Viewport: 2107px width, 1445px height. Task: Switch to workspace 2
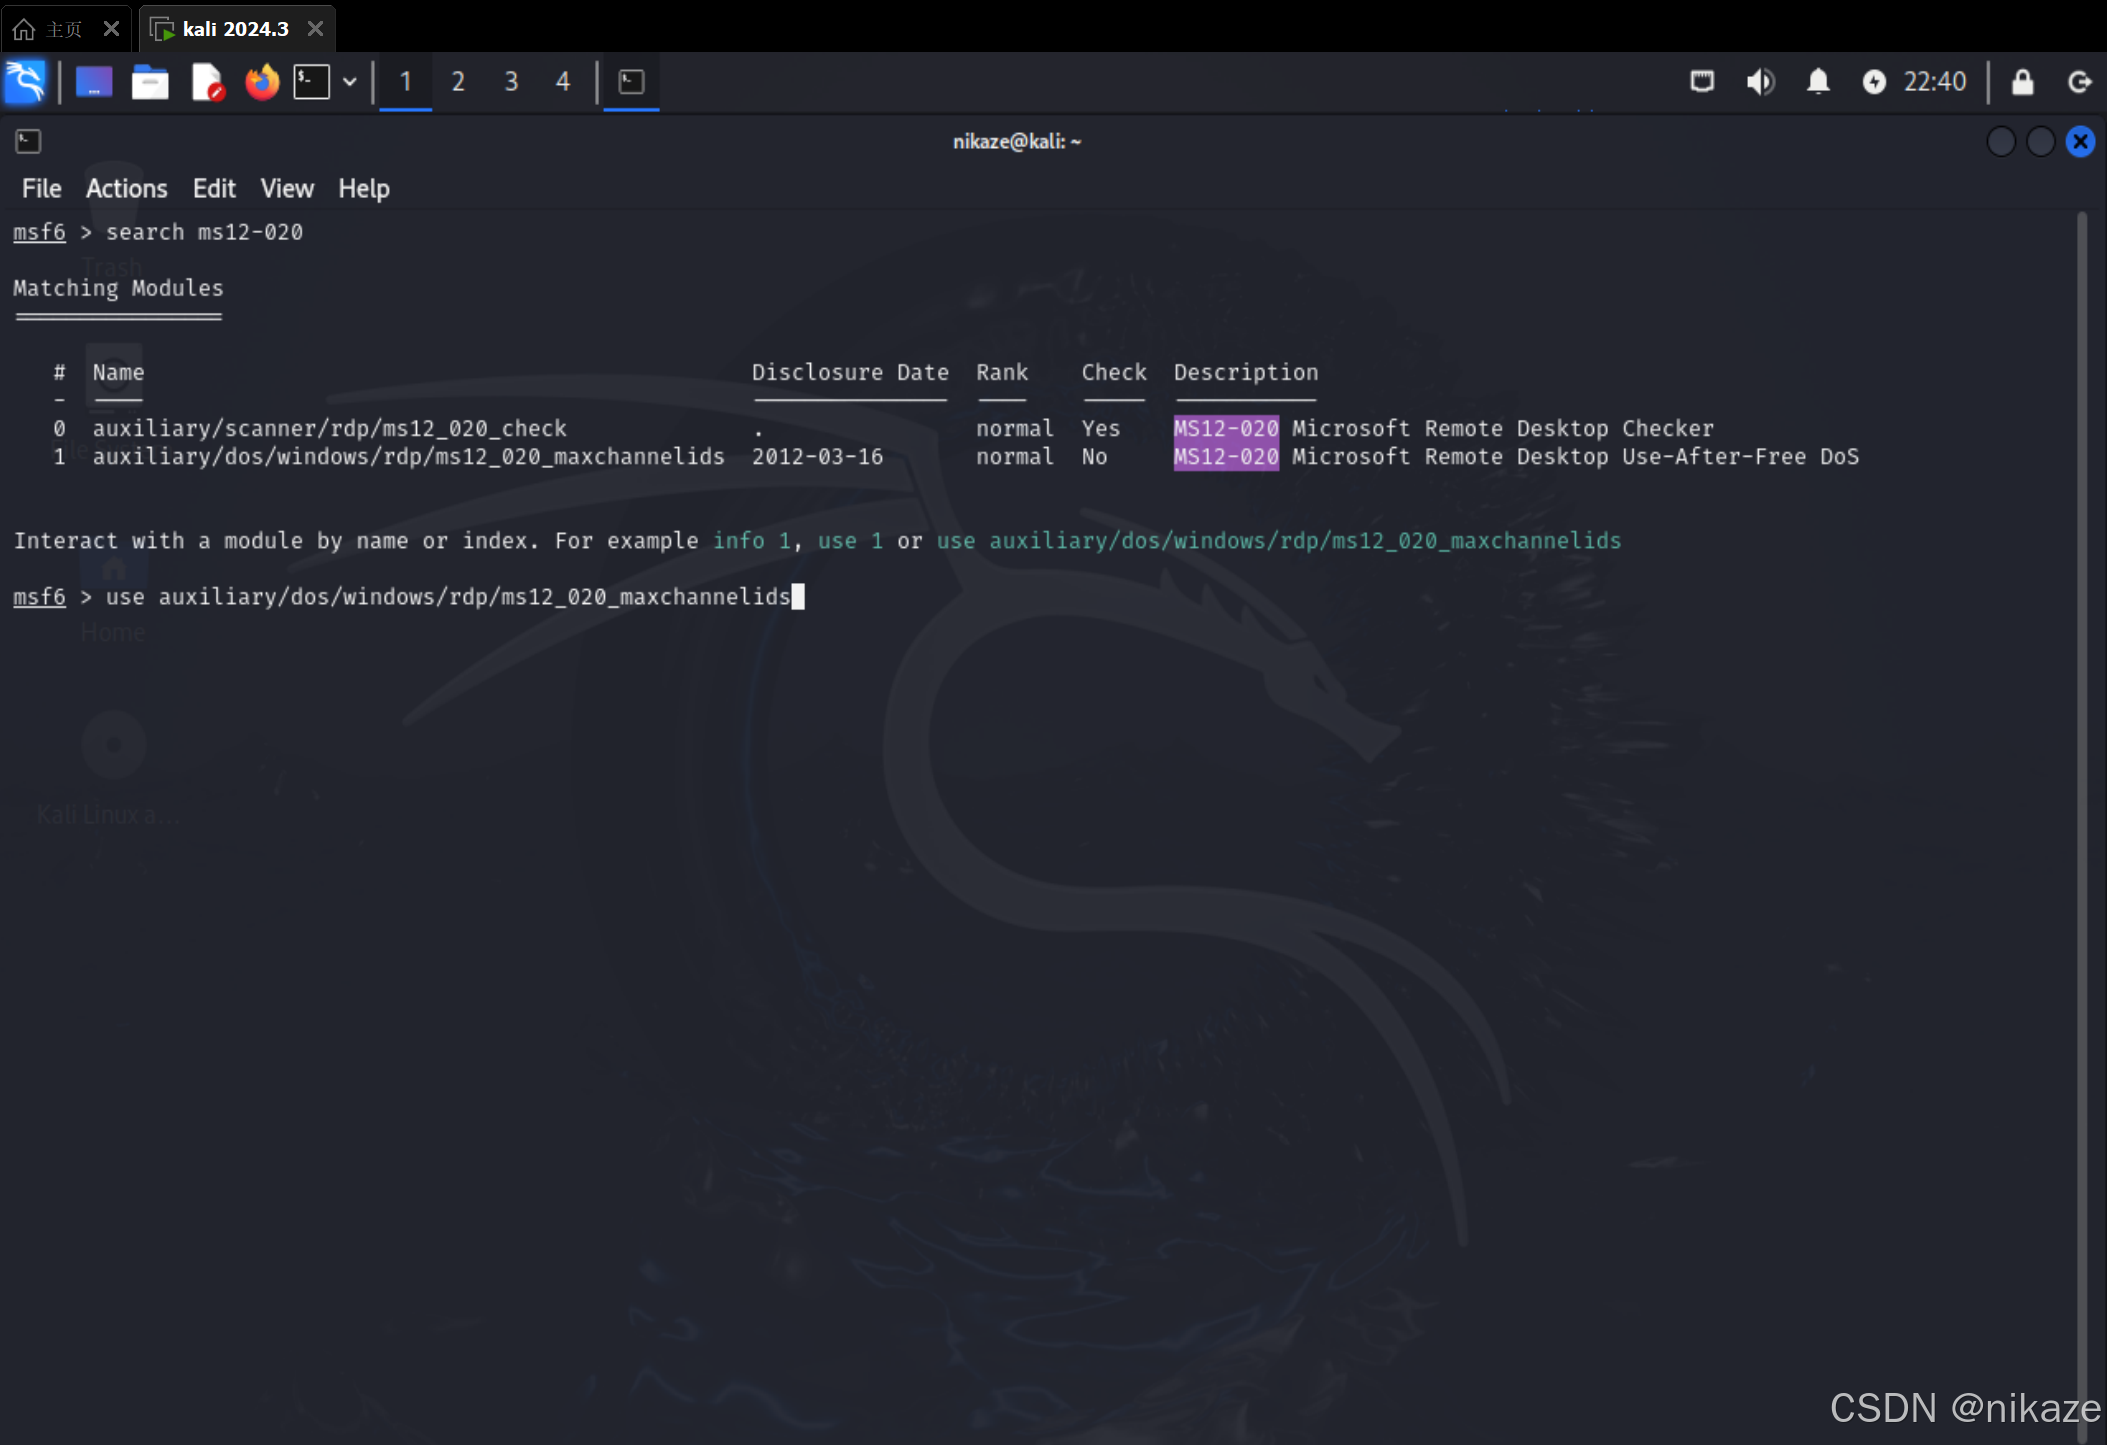click(458, 81)
